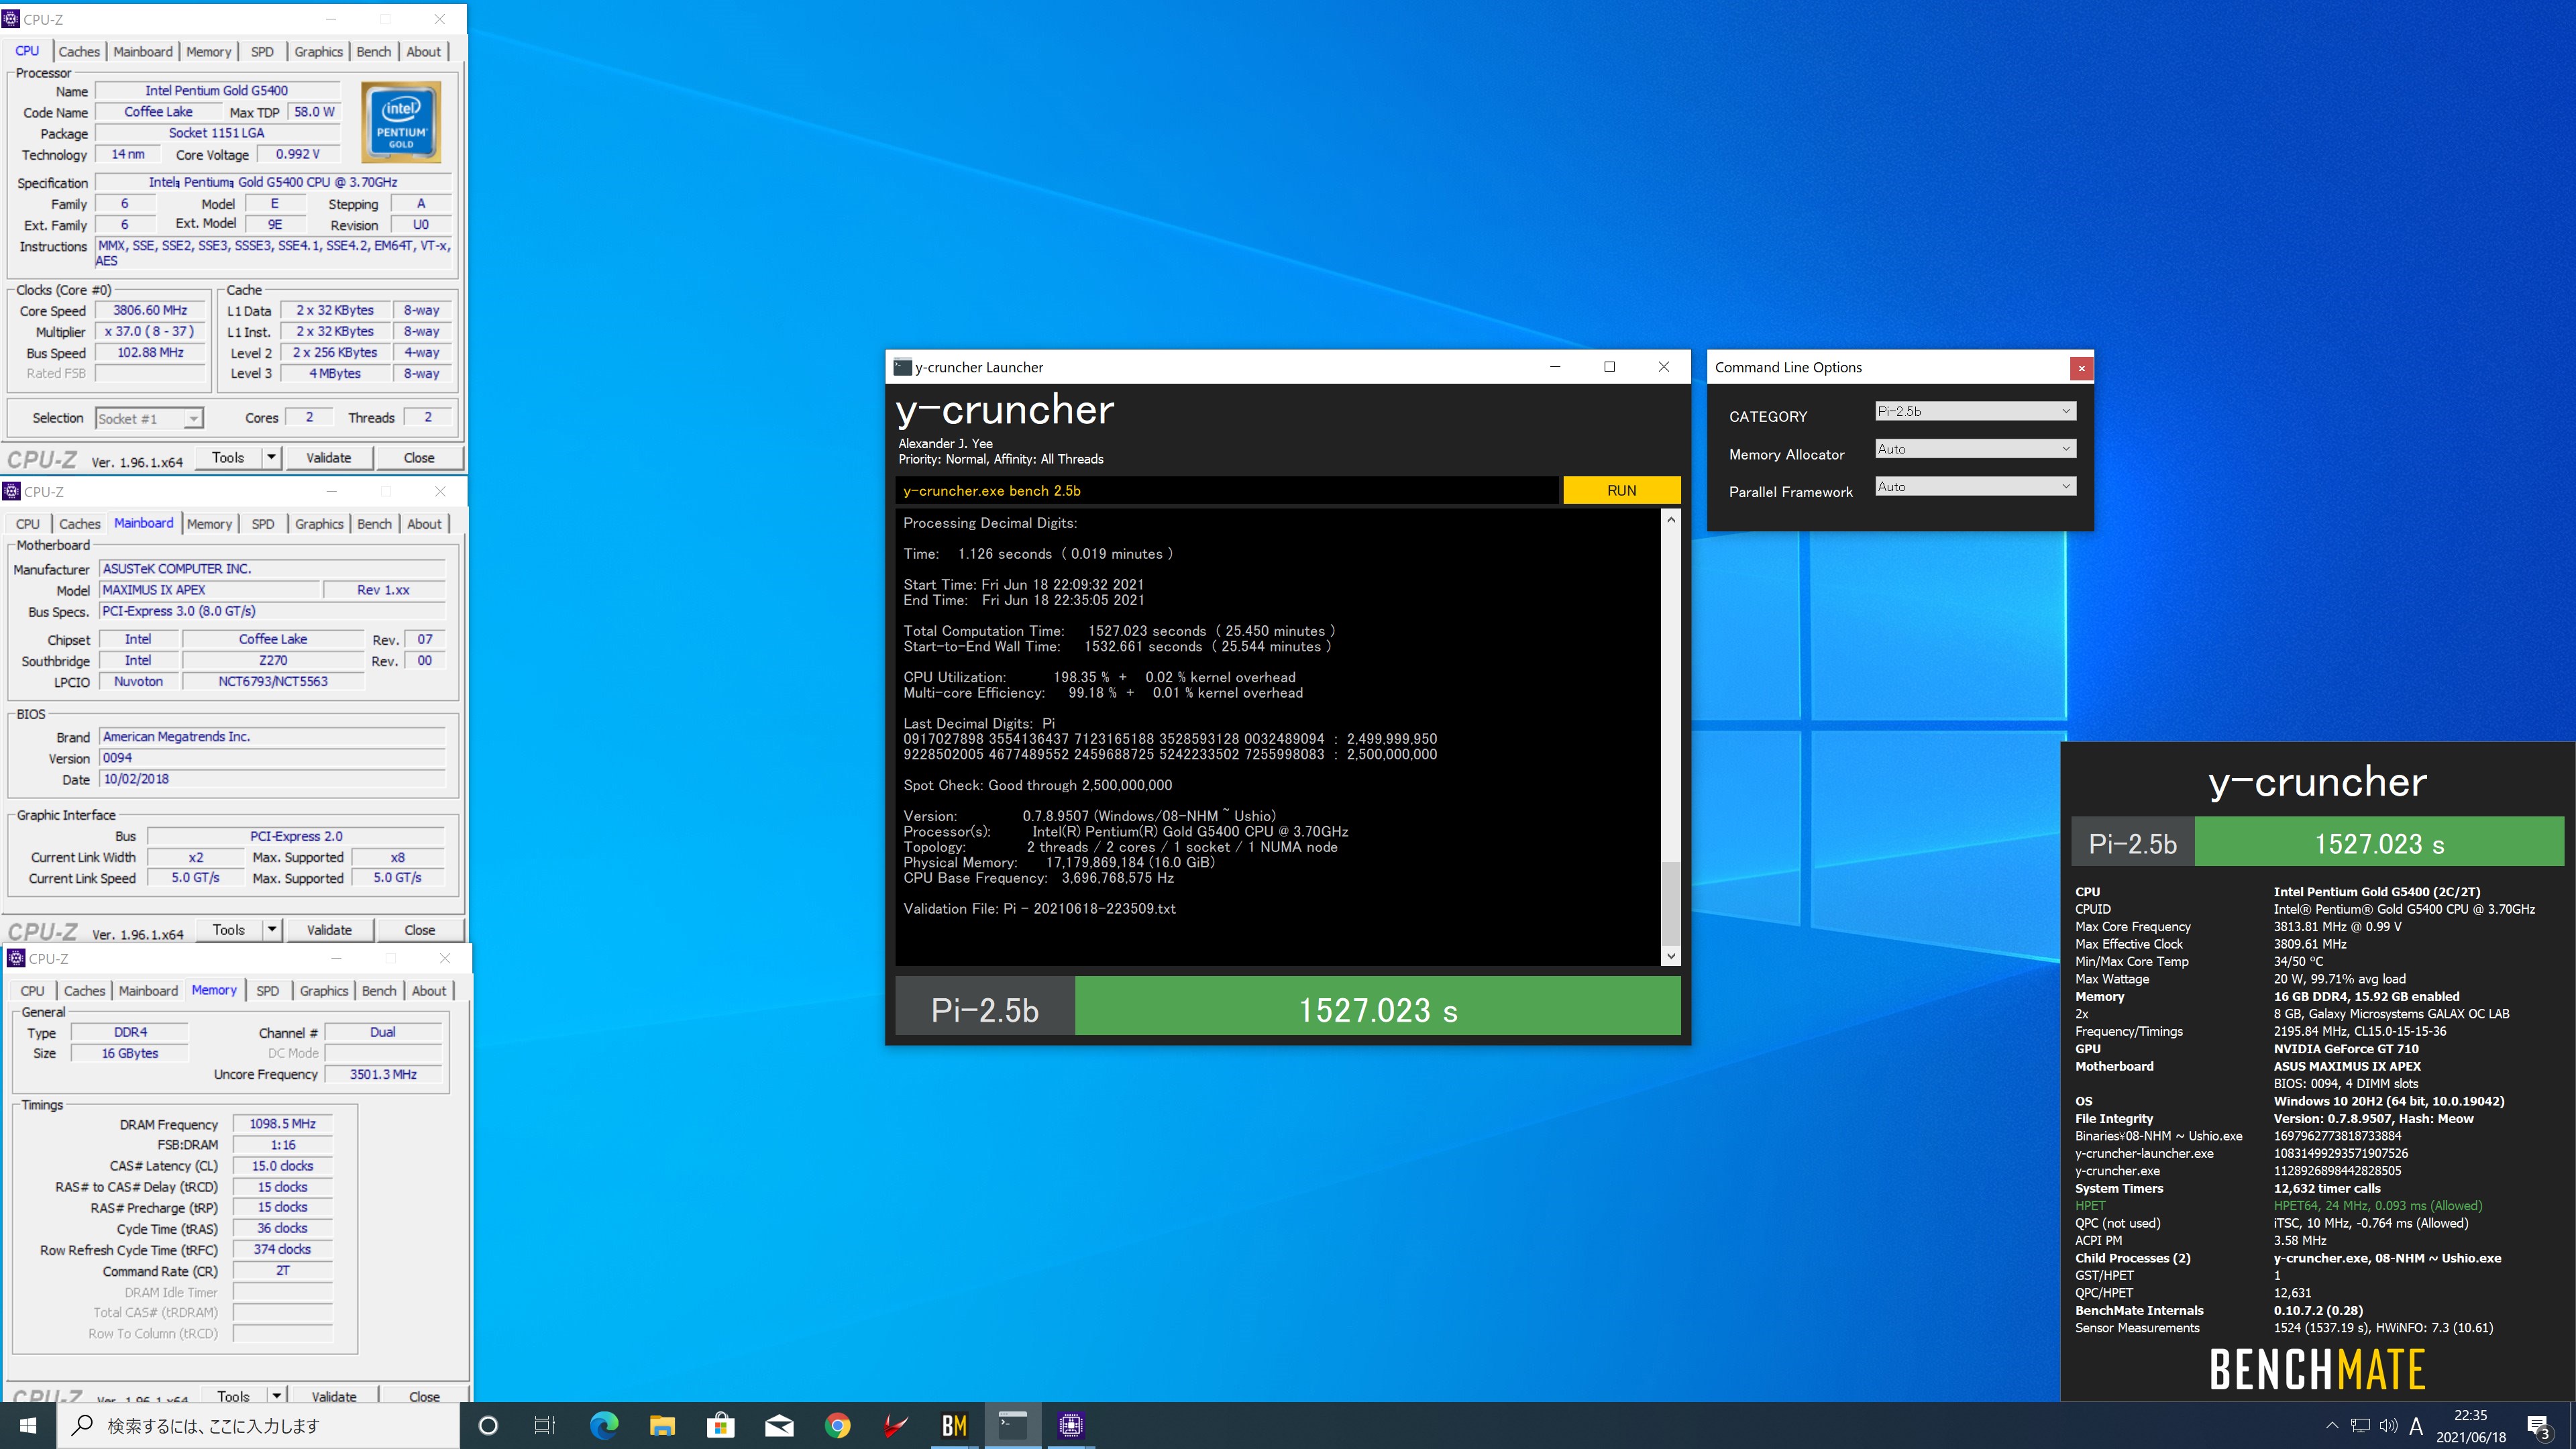Click RUN button in y-cruncher Launcher
2576x1449 pixels.
point(1621,490)
